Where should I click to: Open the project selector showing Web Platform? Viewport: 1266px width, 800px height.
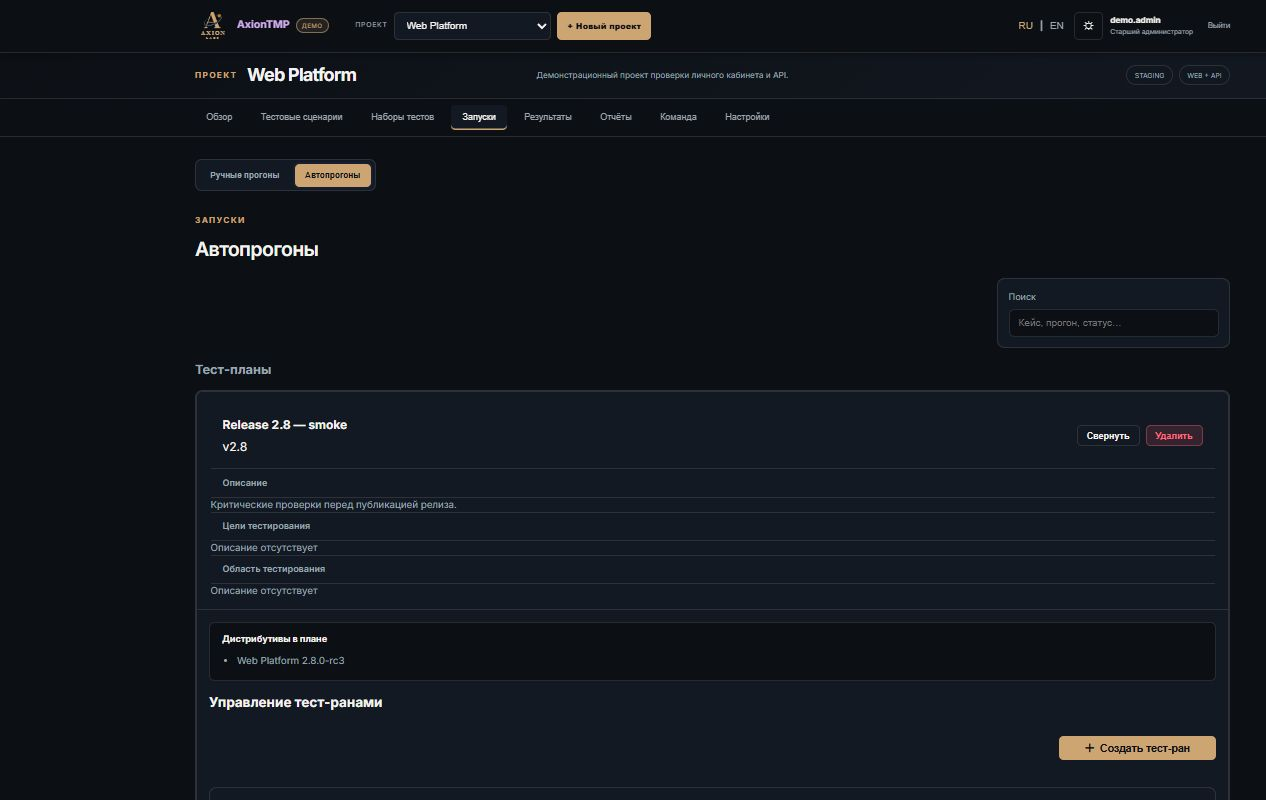click(x=472, y=26)
